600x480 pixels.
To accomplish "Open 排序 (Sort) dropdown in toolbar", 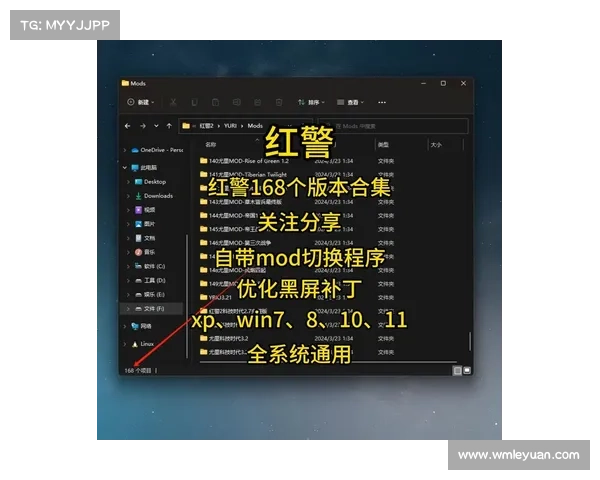I will 311,102.
